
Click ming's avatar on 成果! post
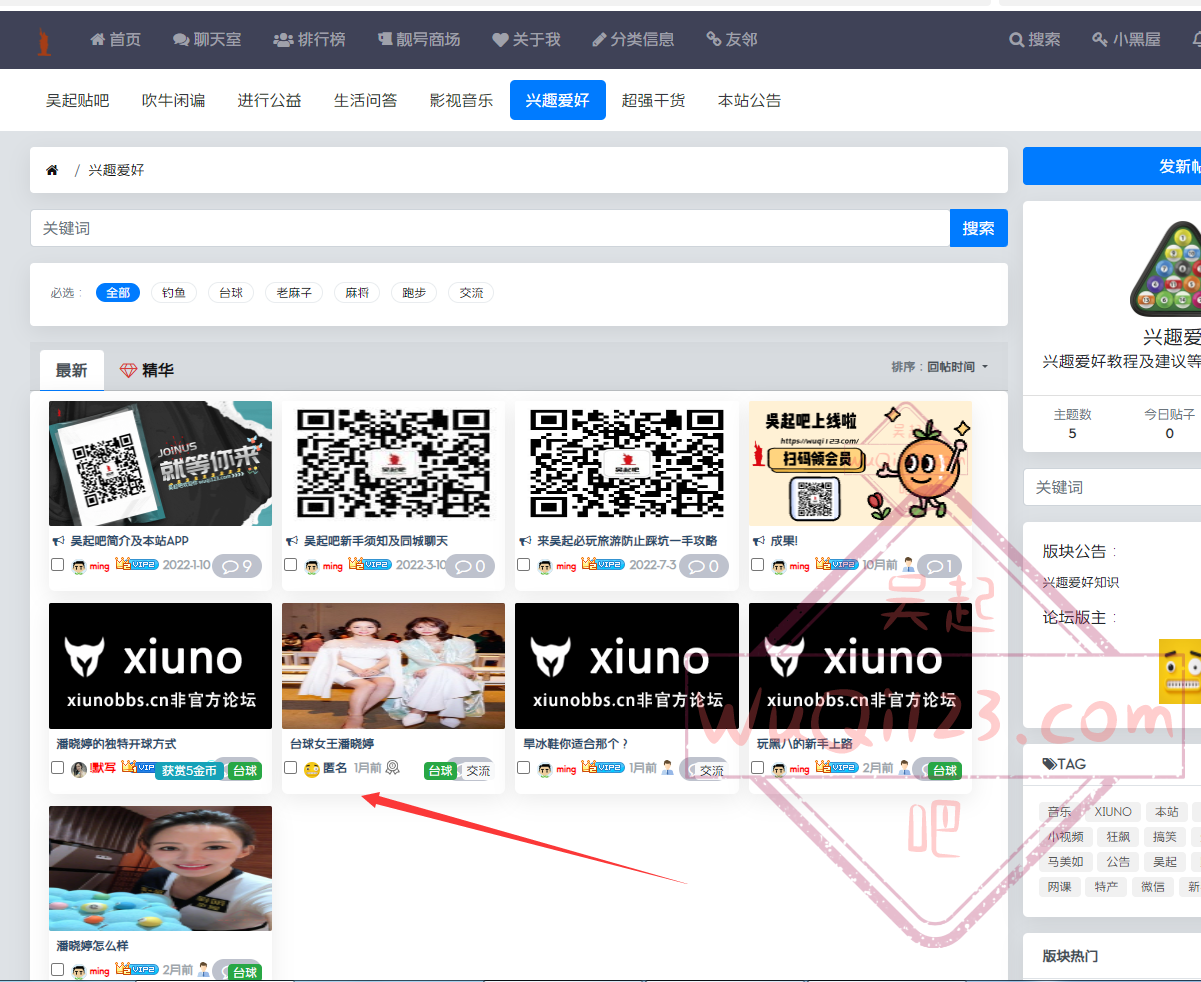pos(778,566)
